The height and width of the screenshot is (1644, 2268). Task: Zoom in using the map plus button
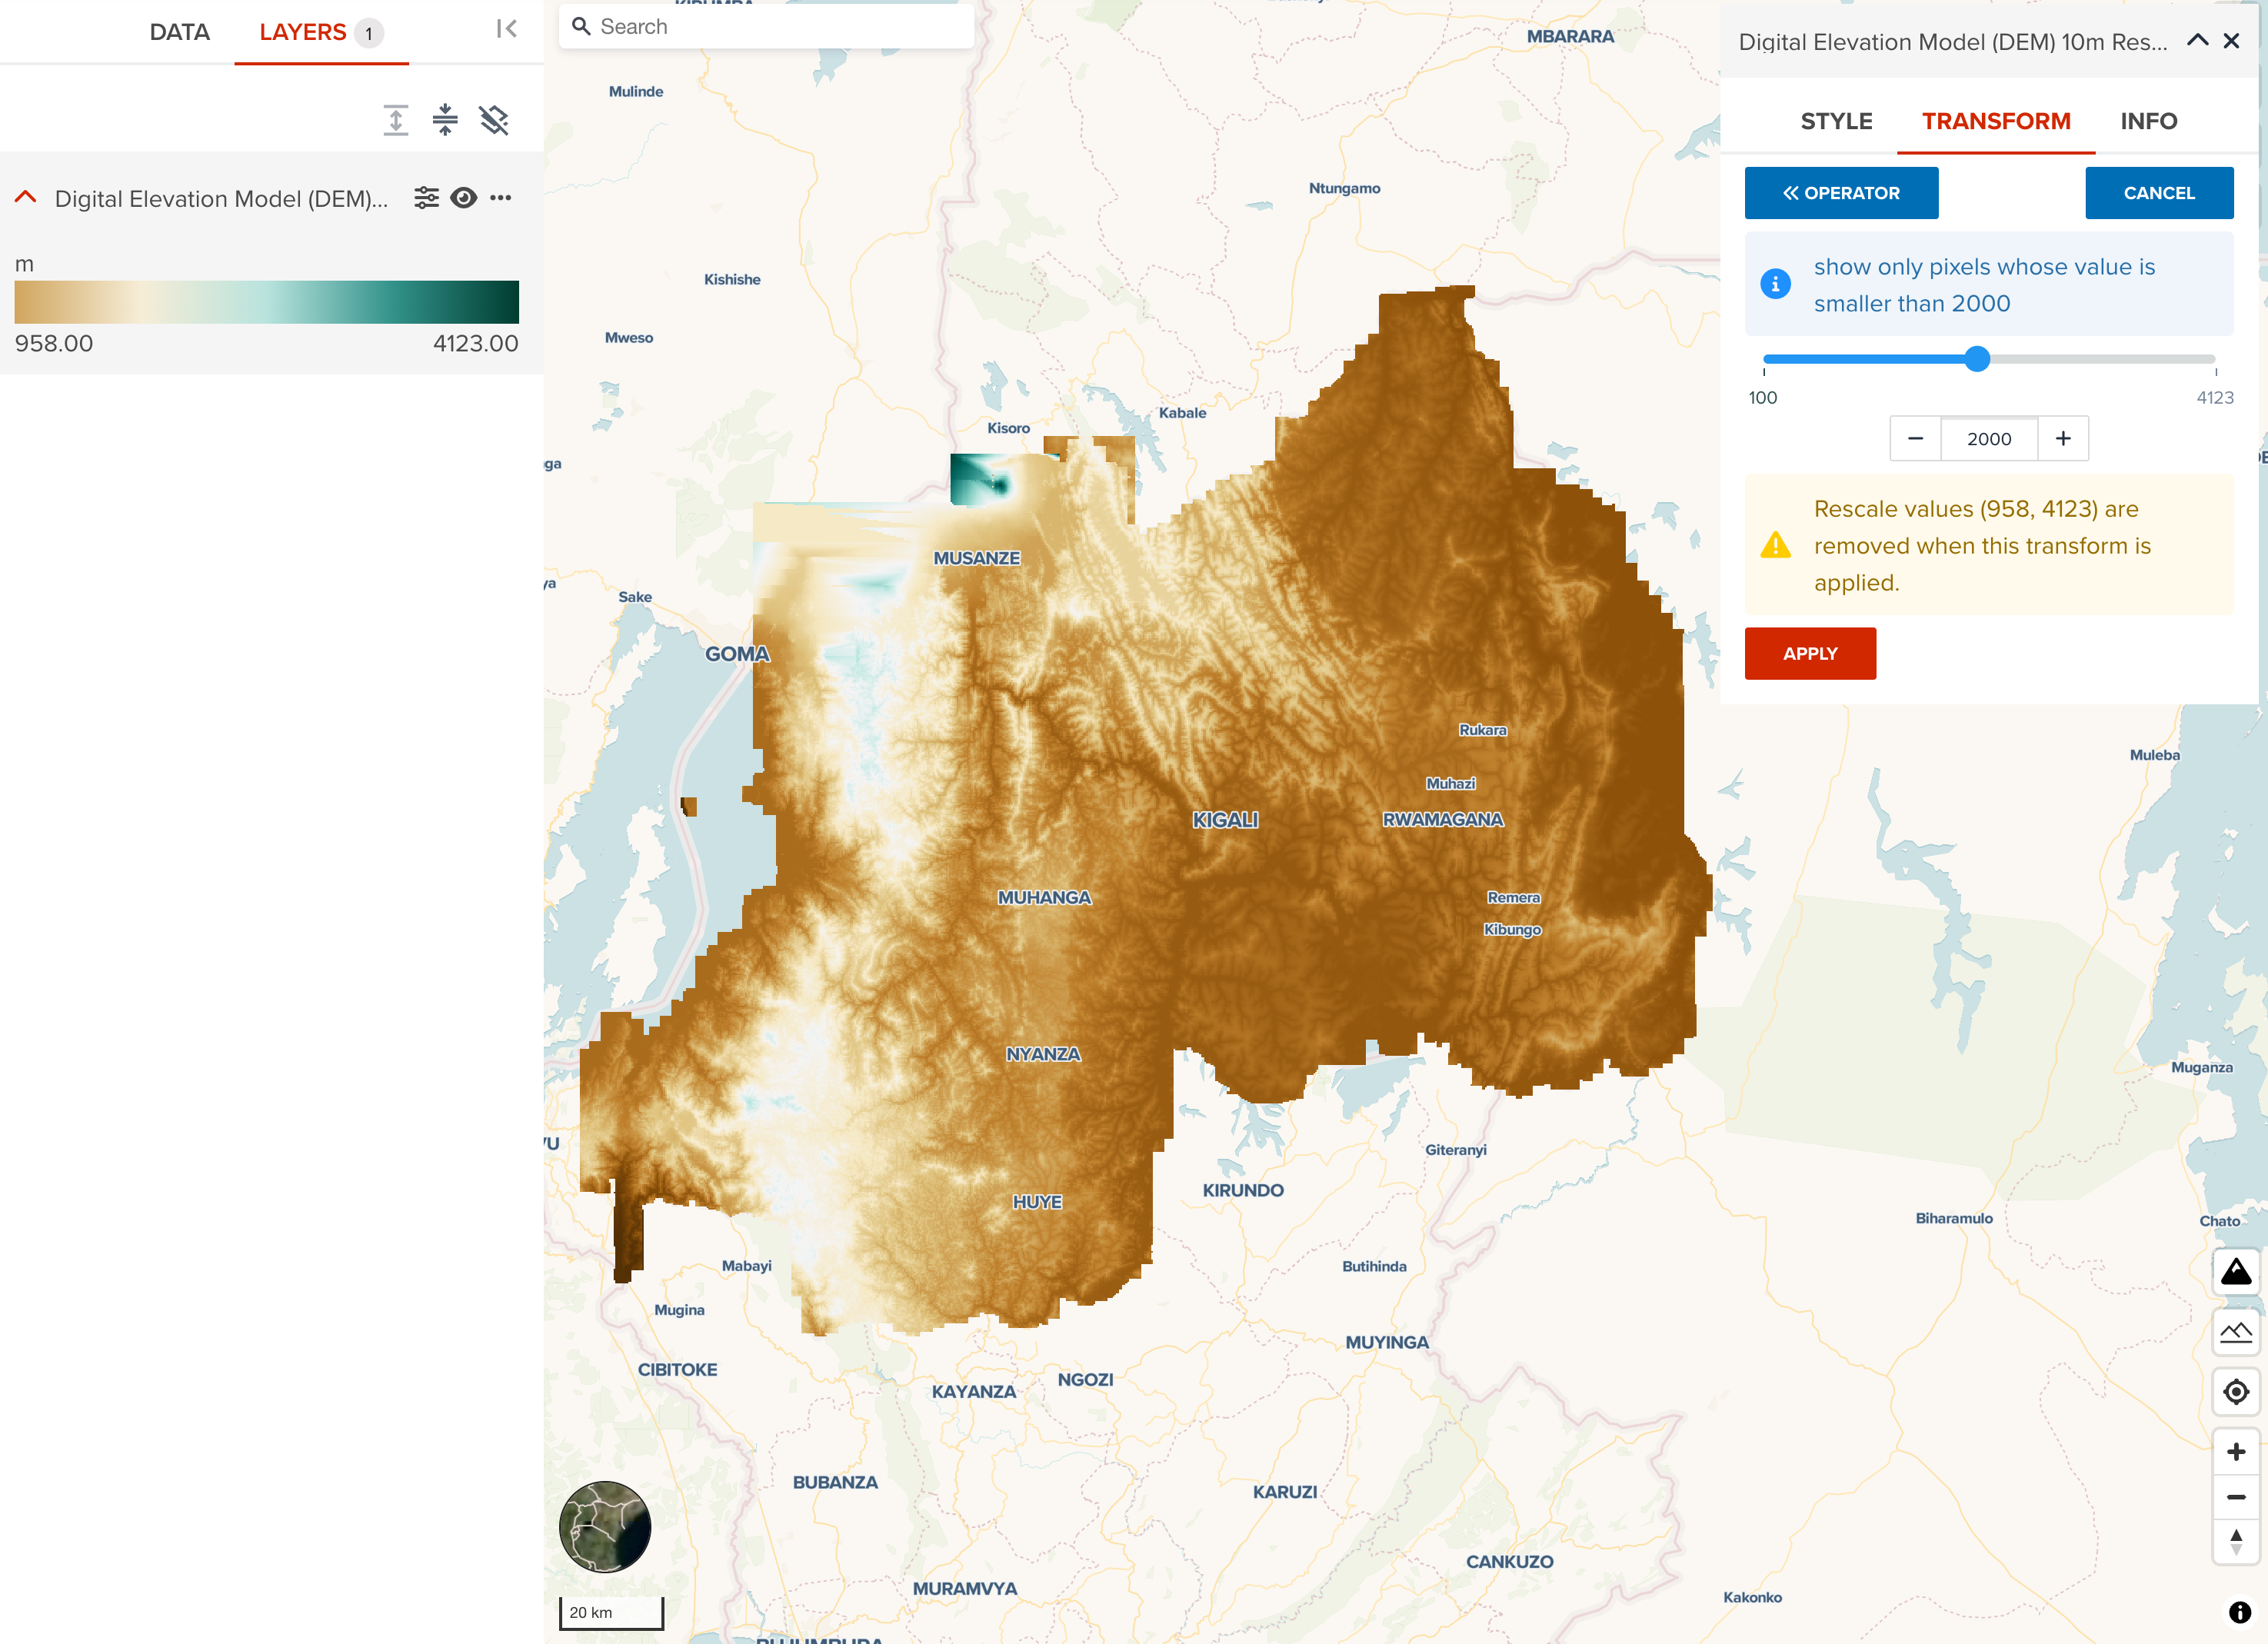[2236, 1452]
